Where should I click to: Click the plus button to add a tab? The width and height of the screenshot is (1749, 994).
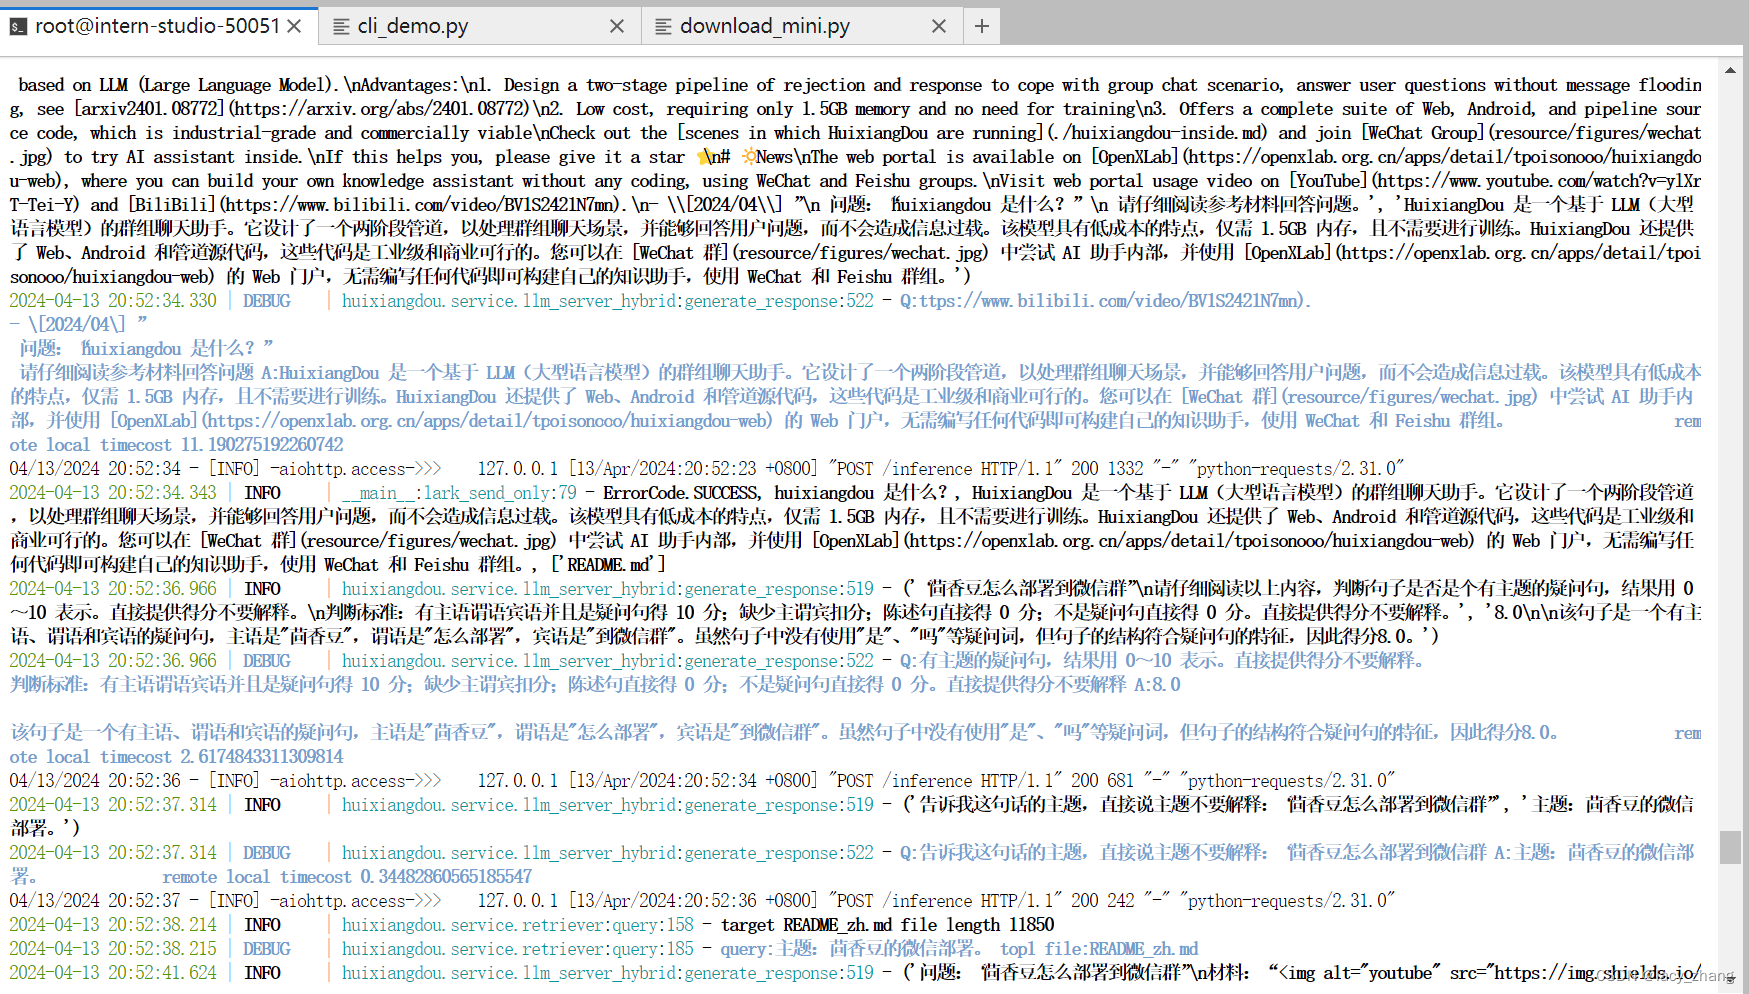[982, 26]
